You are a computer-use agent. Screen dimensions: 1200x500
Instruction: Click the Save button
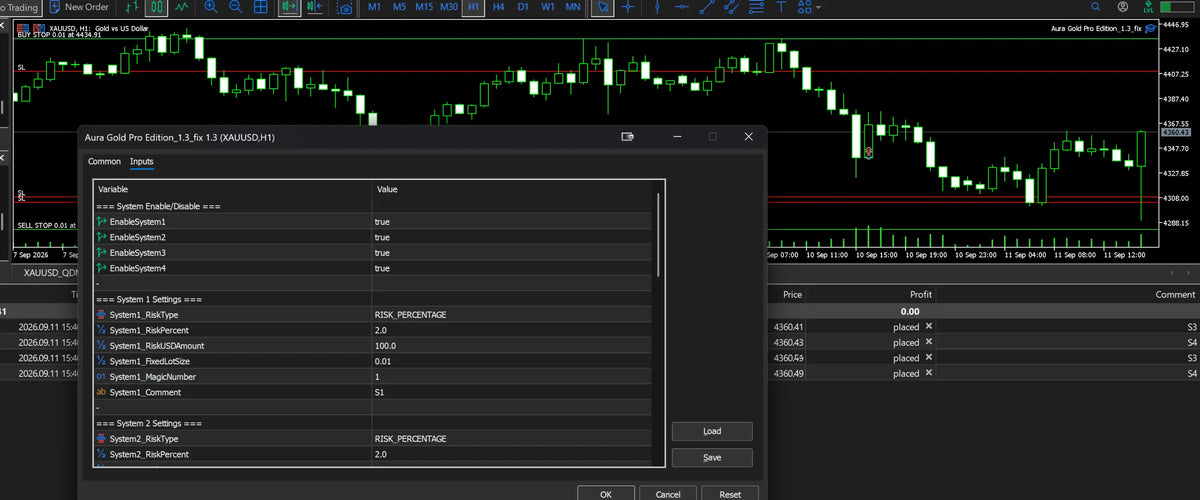point(712,457)
